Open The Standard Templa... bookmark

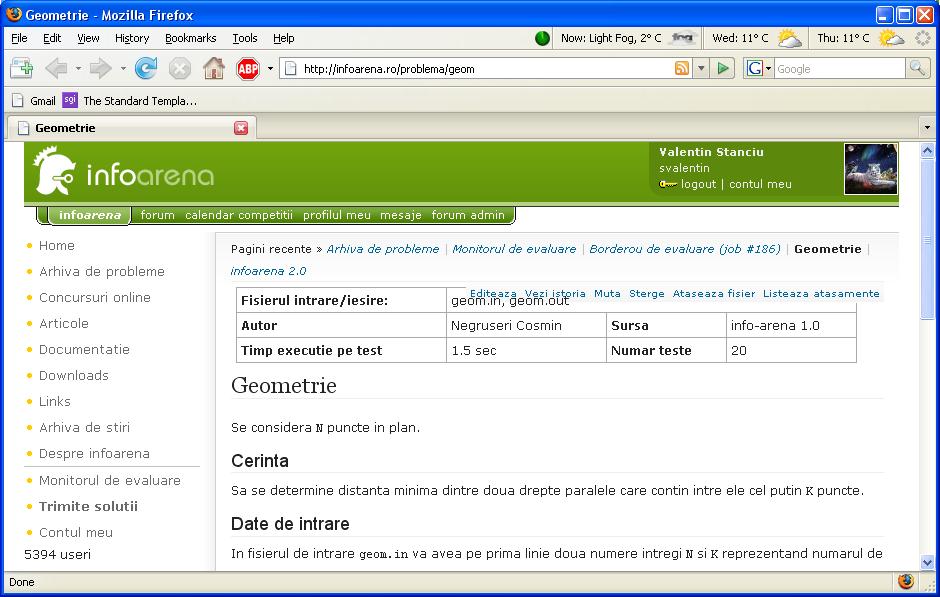(x=129, y=101)
